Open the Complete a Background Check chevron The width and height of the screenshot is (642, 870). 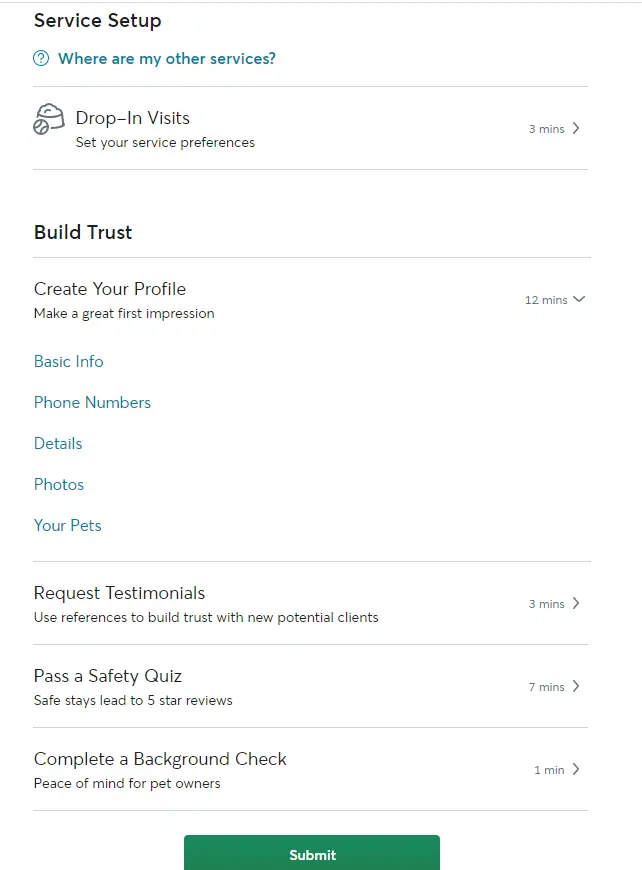tap(576, 769)
